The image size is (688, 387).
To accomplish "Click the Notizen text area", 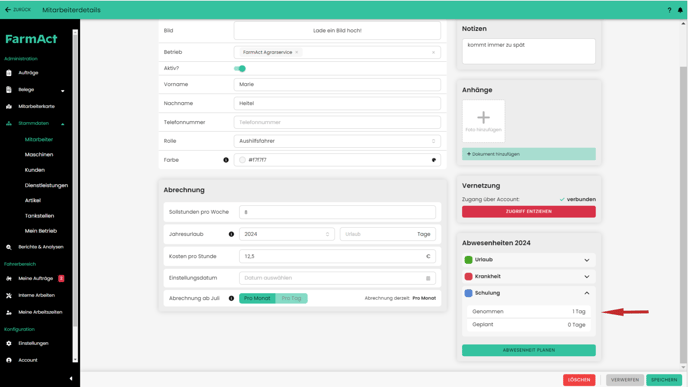I will pyautogui.click(x=529, y=51).
